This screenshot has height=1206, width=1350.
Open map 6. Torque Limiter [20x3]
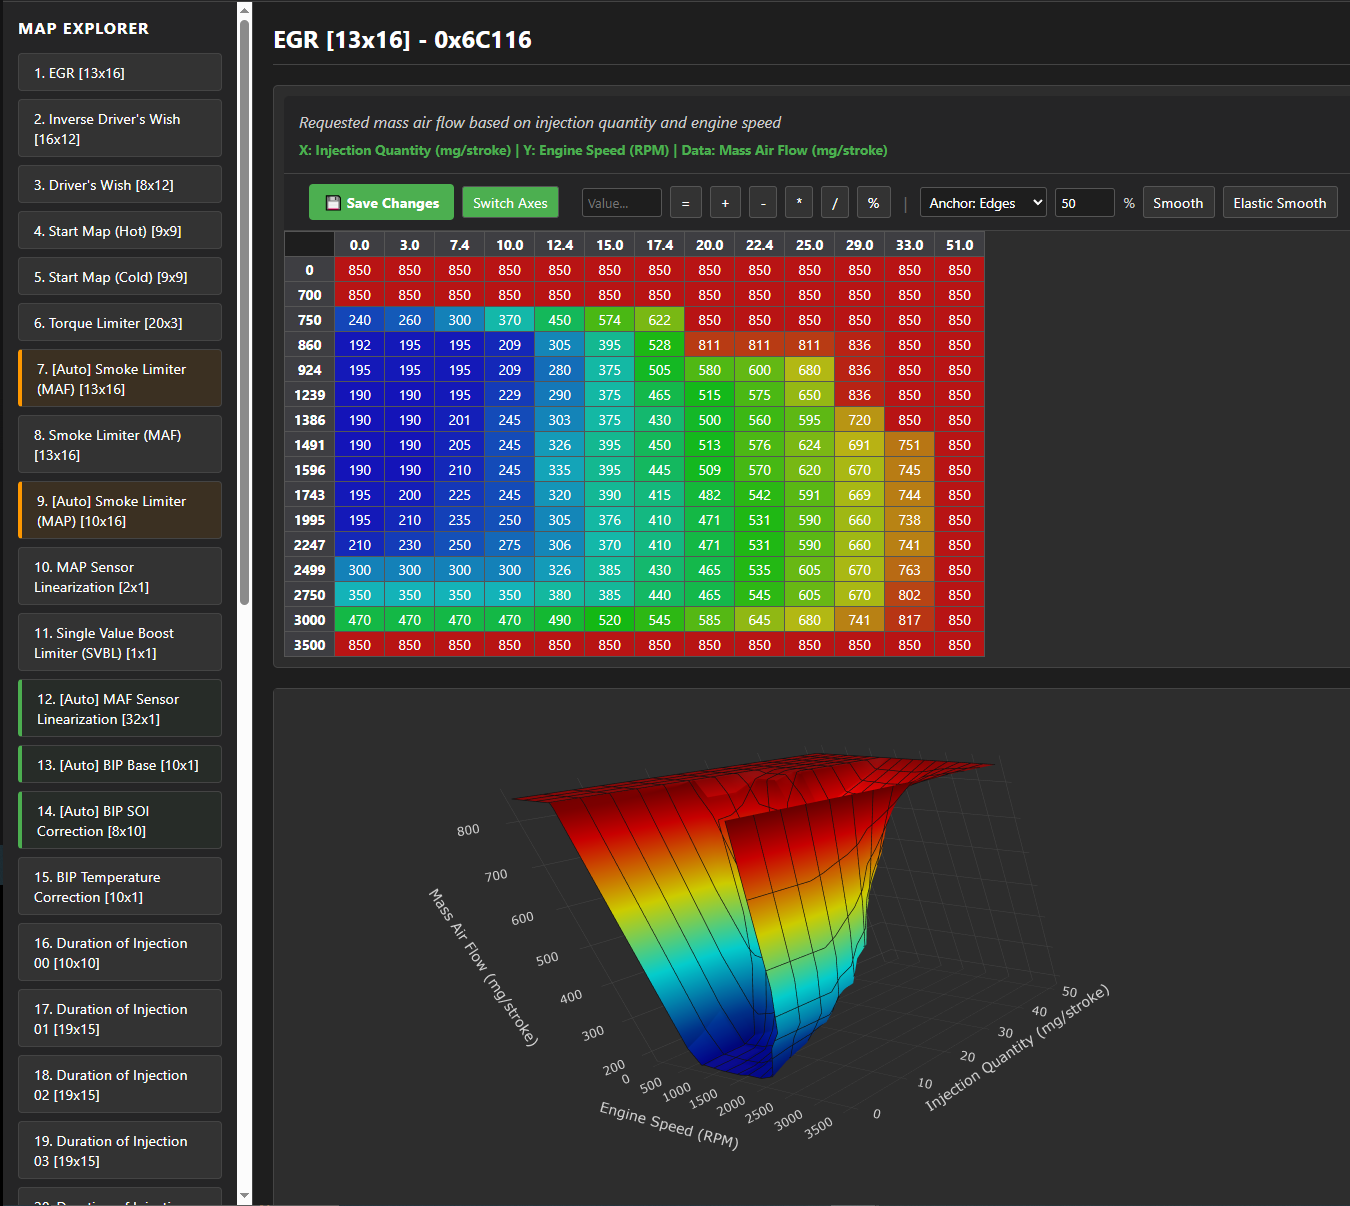click(x=120, y=323)
